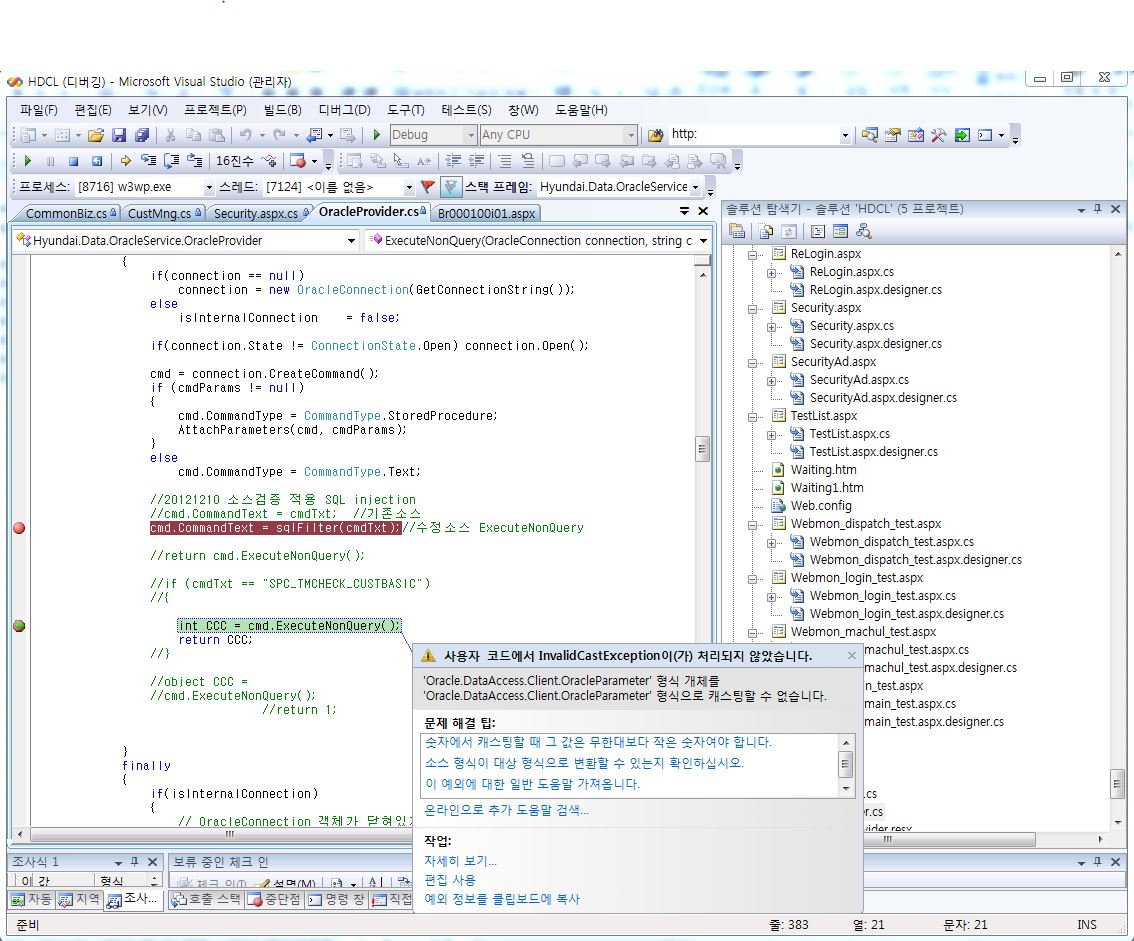
Task: Click the code editor vertical scrollbar thumb
Action: coord(702,449)
